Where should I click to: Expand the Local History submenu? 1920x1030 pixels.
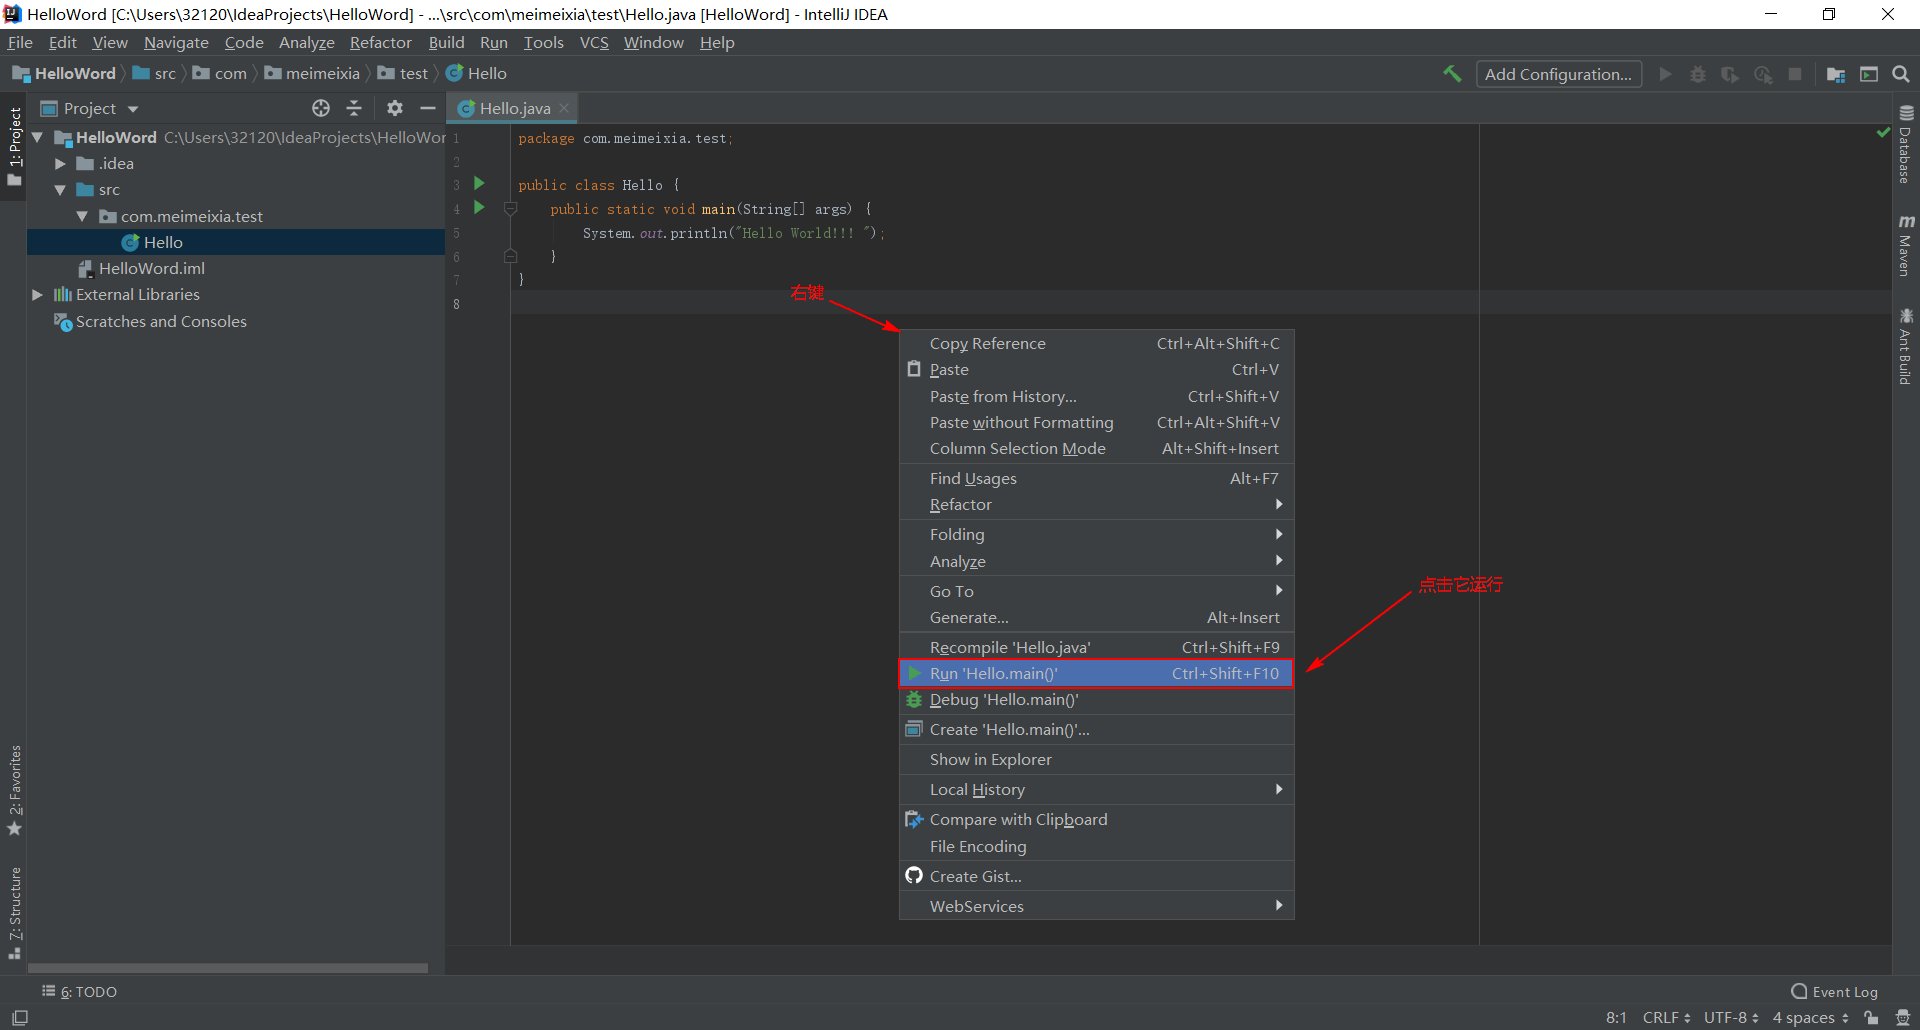[1097, 790]
